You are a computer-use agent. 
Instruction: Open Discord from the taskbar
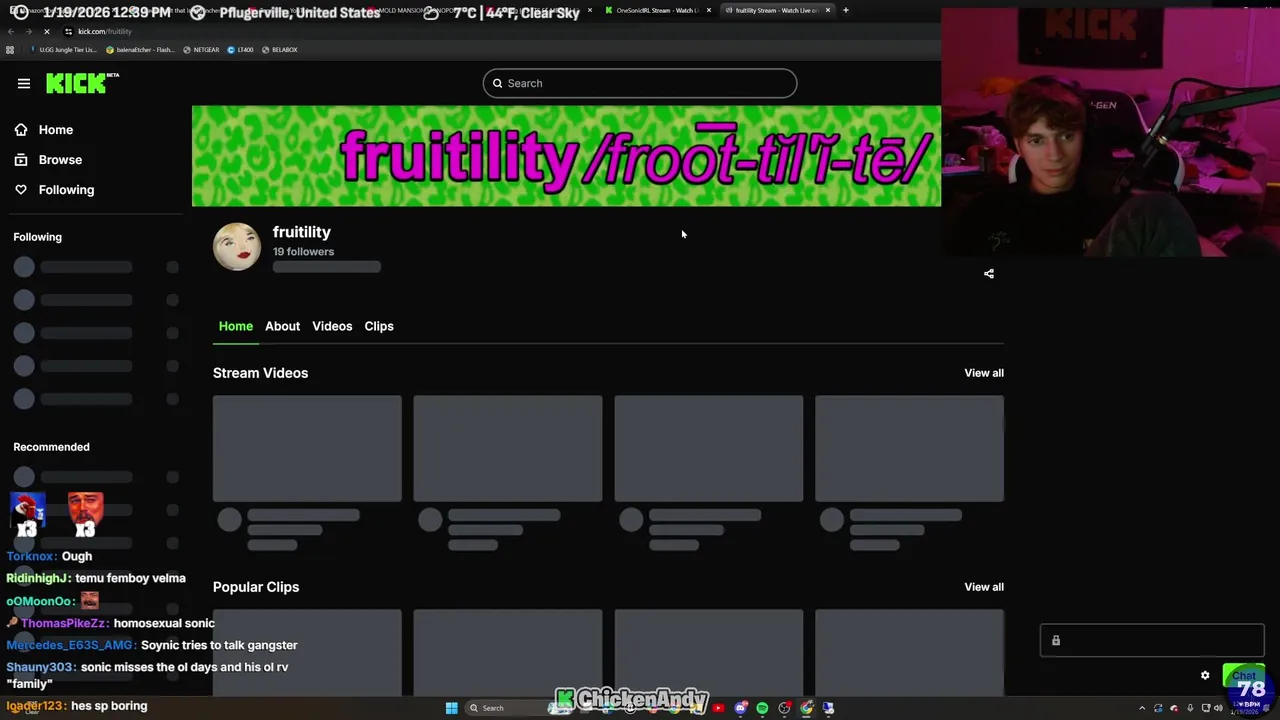[740, 708]
